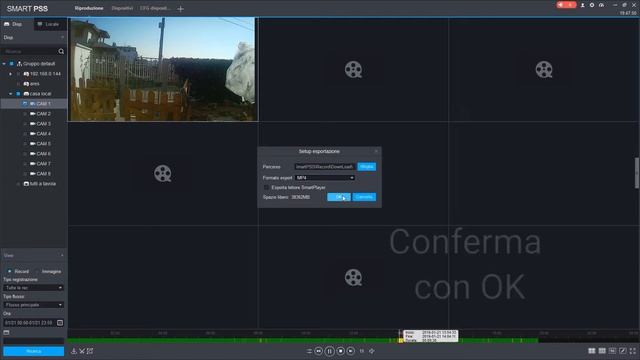The width and height of the screenshot is (640, 360).
Task: Click the device search input field
Action: [x=29, y=51]
